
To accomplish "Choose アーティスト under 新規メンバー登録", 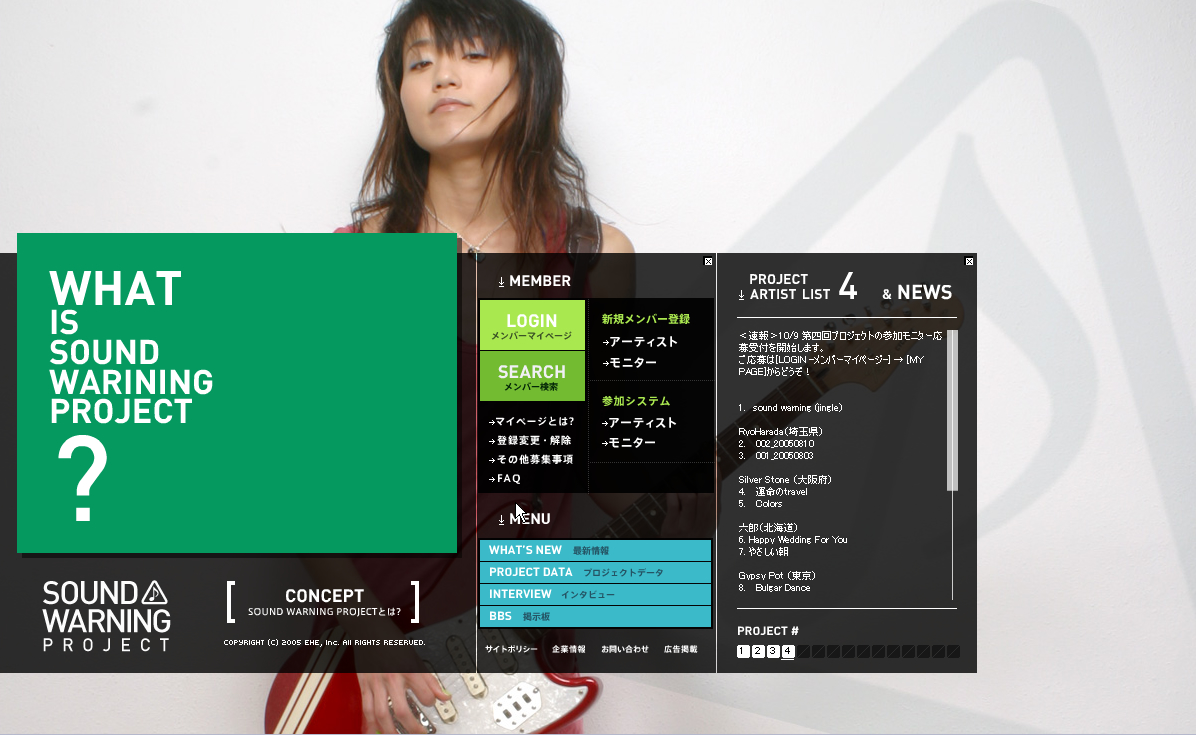I will 640,342.
